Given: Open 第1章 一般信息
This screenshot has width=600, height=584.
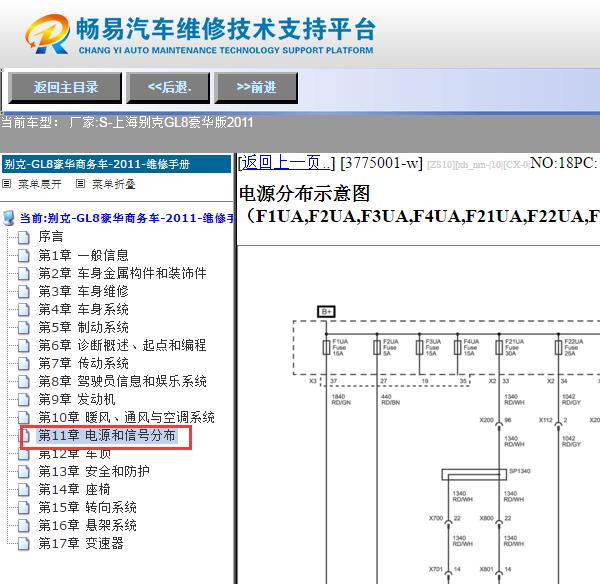Looking at the screenshot, I should pos(83,255).
